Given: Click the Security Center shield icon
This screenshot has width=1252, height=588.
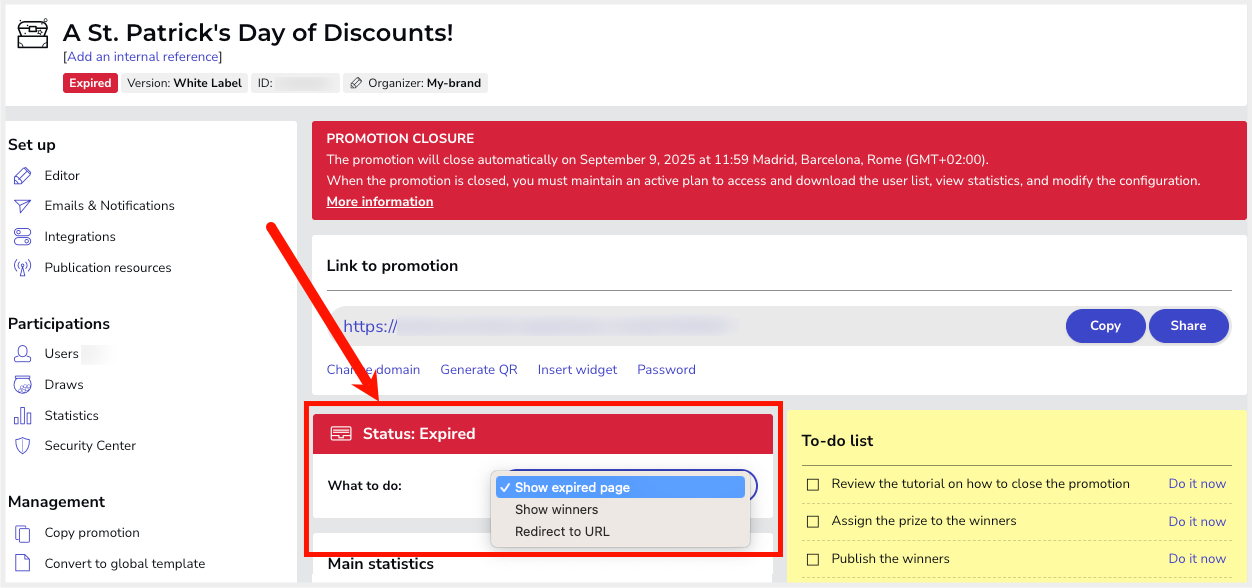Looking at the screenshot, I should (22, 446).
